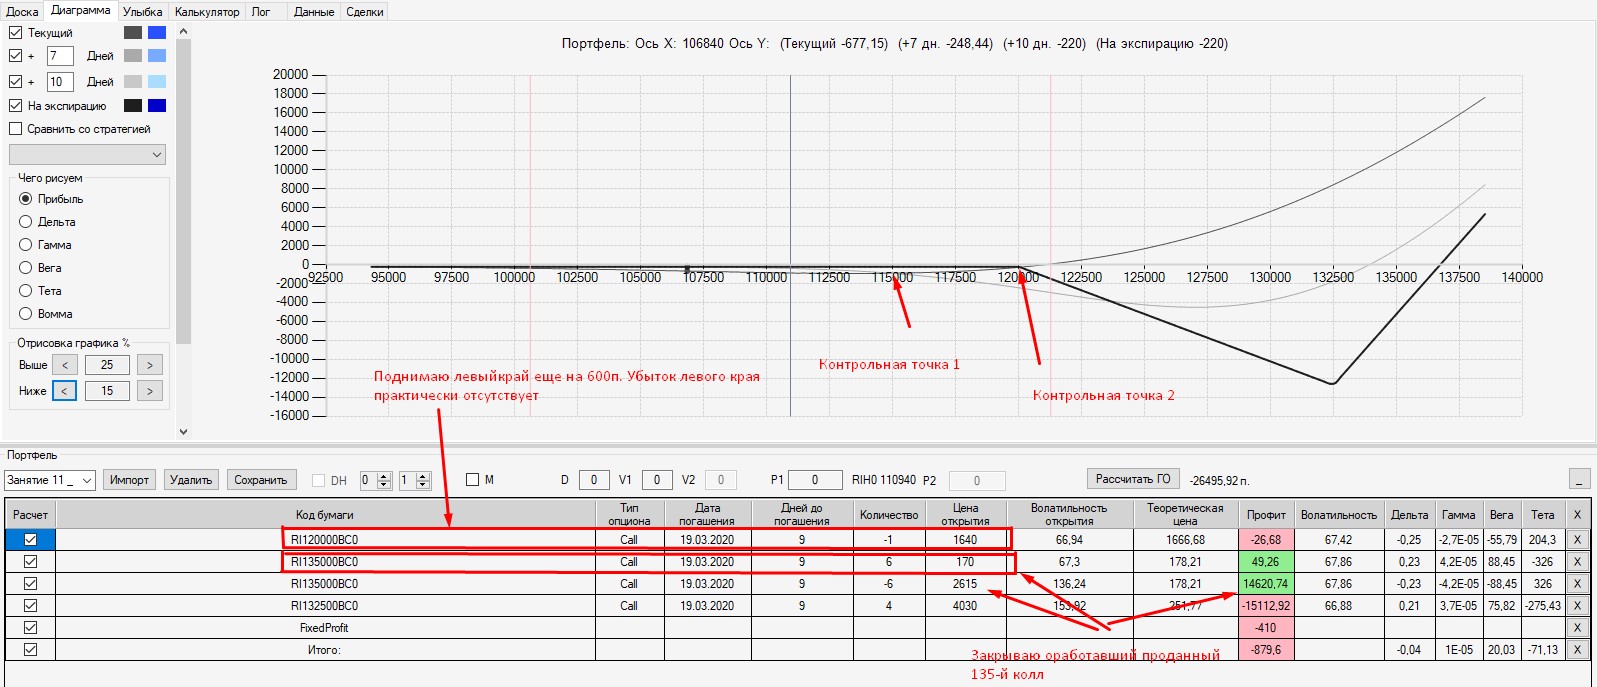Image resolution: width=1597 pixels, height=687 pixels.
Task: Open the Занятие 11 portfolio dropdown
Action: (x=50, y=480)
